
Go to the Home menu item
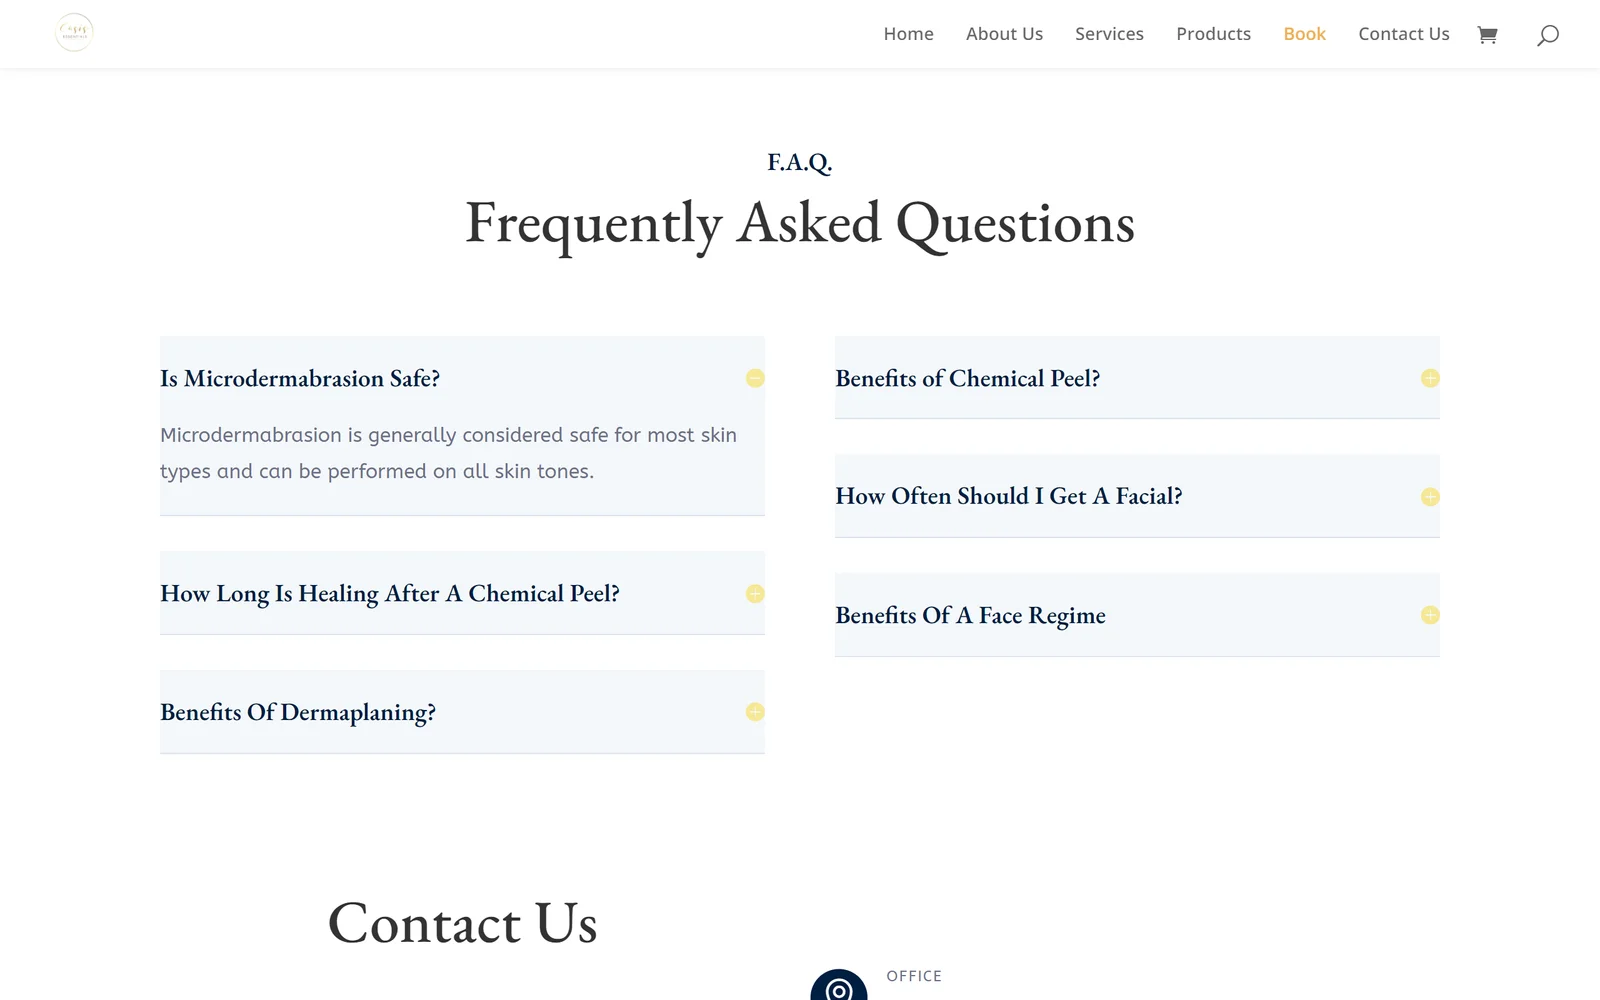click(908, 34)
